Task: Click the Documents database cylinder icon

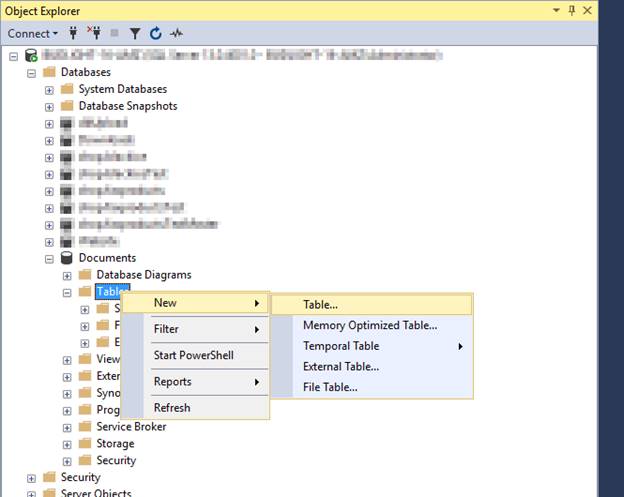Action: 67,258
